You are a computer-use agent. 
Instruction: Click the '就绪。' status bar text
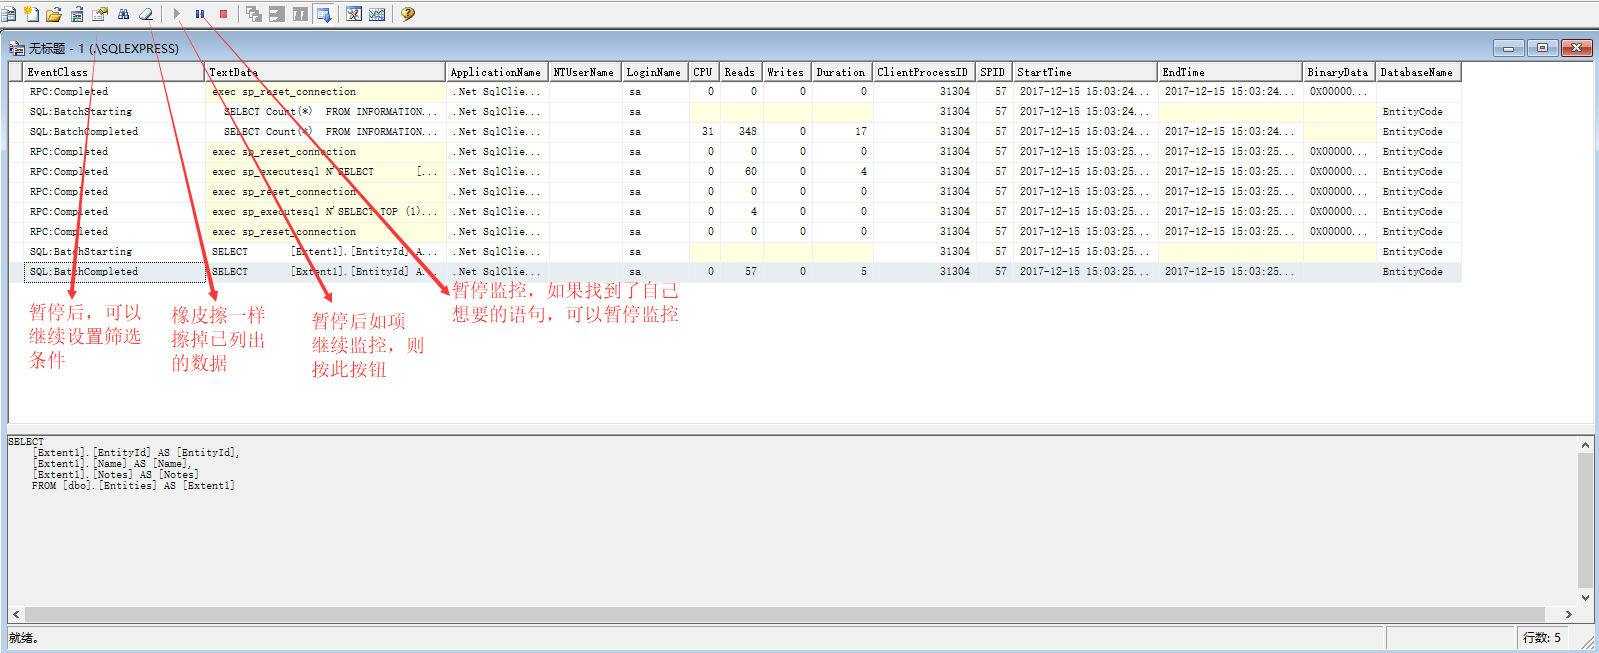[24, 638]
